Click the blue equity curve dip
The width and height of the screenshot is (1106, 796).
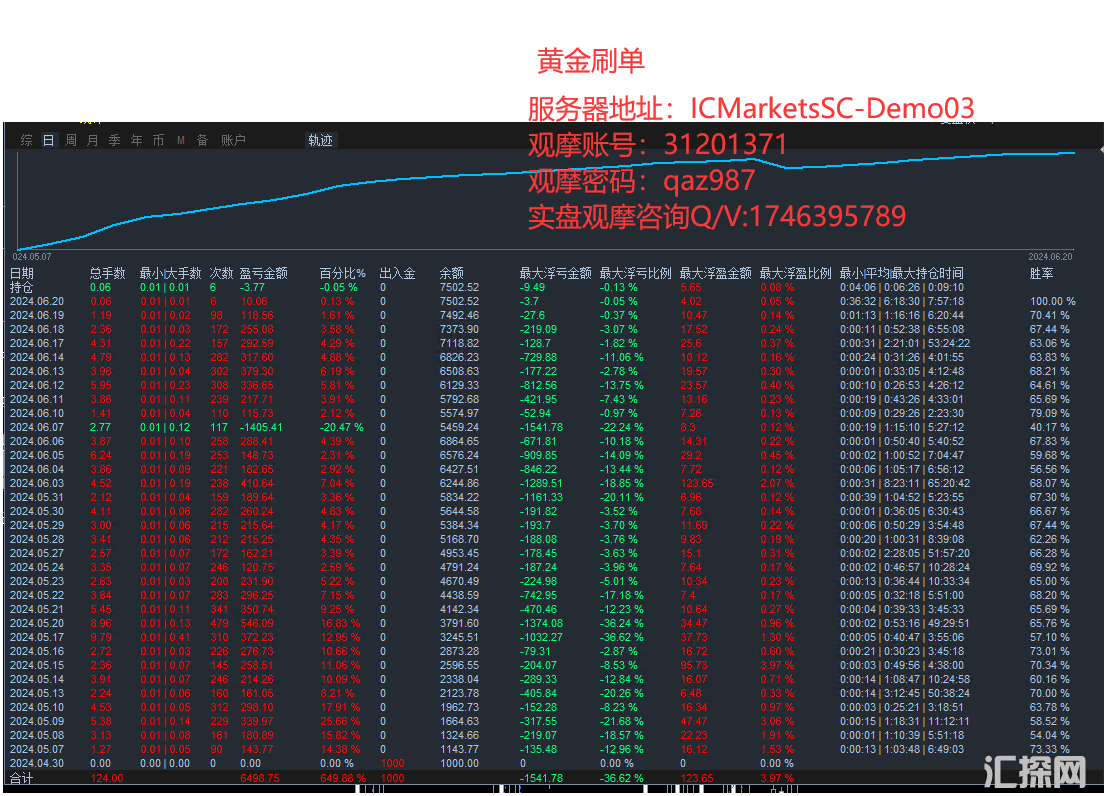tap(790, 167)
